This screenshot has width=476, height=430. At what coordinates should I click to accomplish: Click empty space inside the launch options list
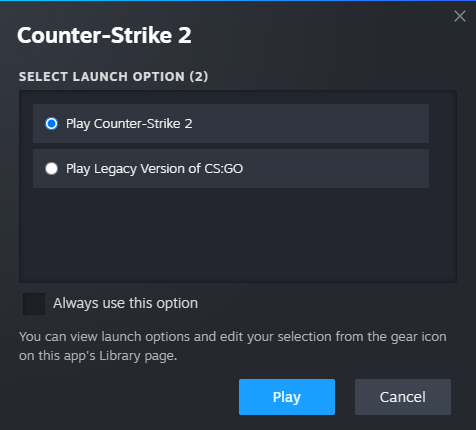pyautogui.click(x=238, y=235)
